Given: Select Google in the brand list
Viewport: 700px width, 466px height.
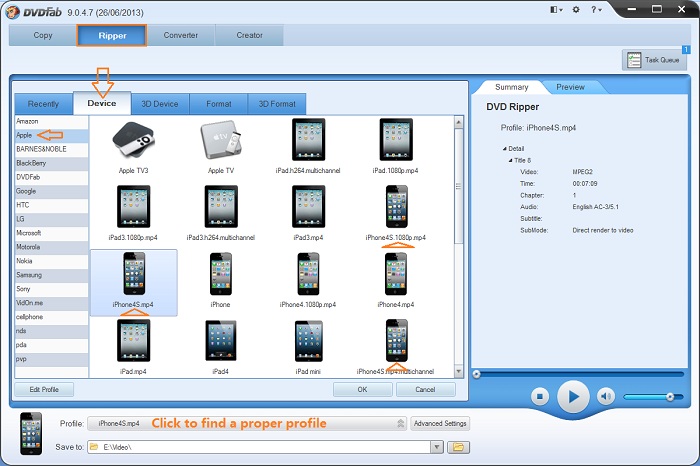Looking at the screenshot, I should click(51, 191).
